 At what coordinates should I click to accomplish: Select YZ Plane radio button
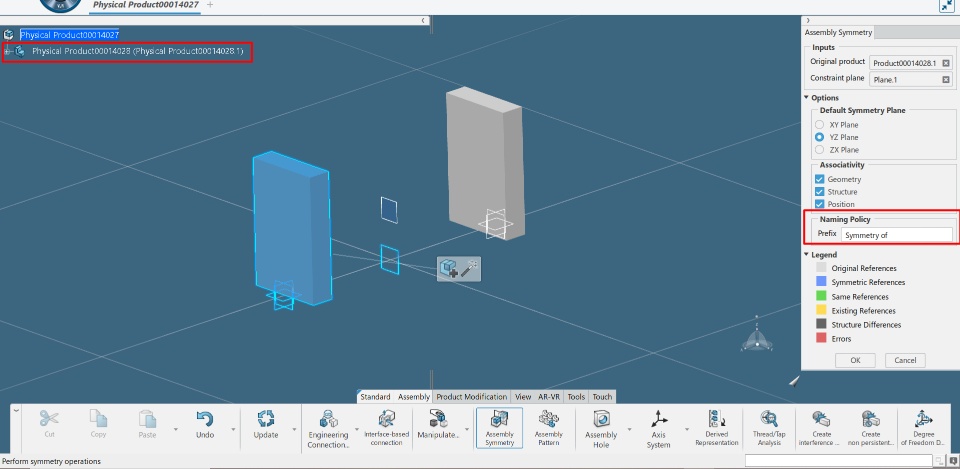pos(819,137)
